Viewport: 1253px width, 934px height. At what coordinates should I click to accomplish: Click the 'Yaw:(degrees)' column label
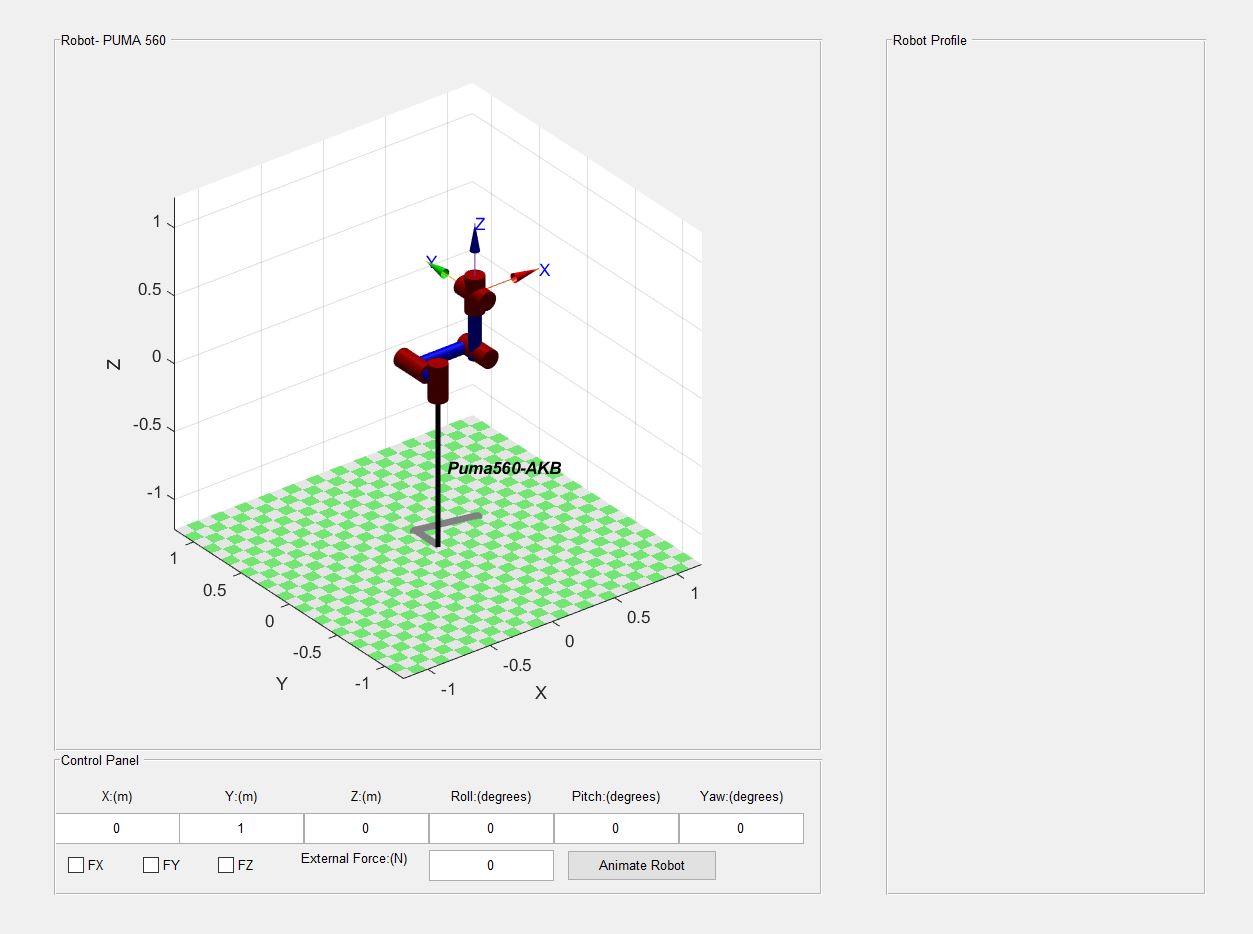pos(741,797)
